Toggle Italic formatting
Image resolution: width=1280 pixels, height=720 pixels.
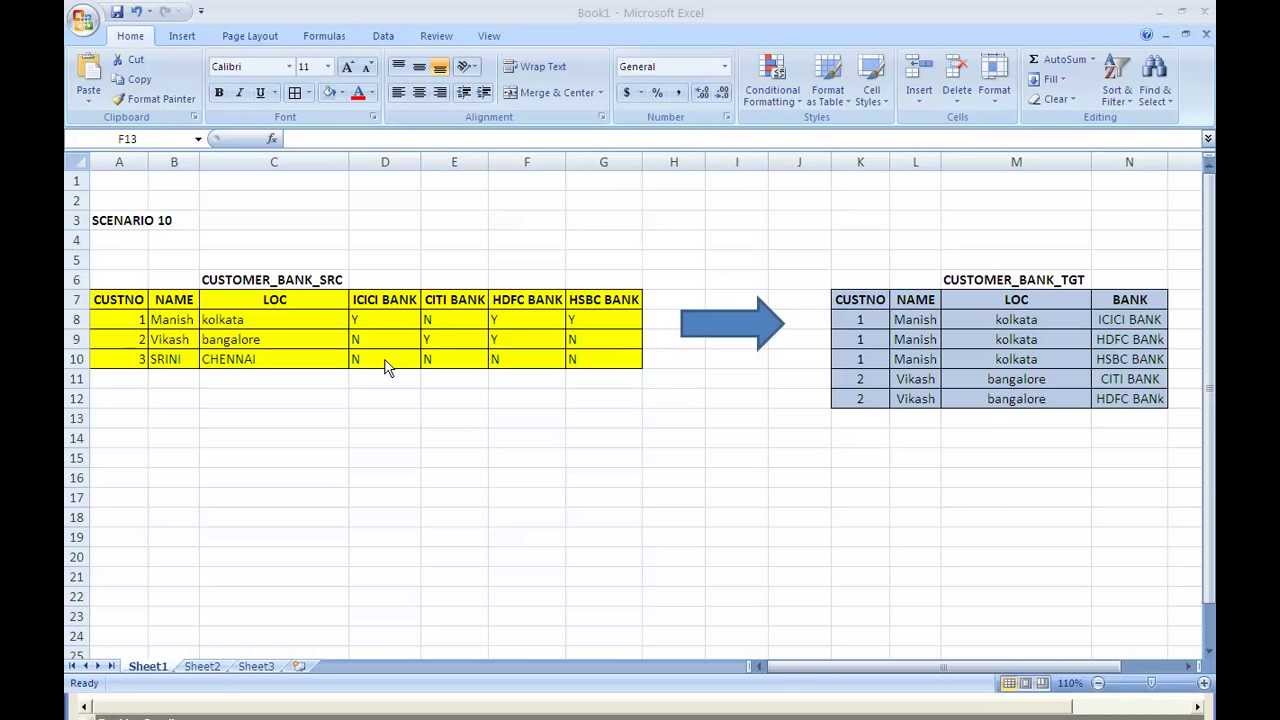(239, 93)
